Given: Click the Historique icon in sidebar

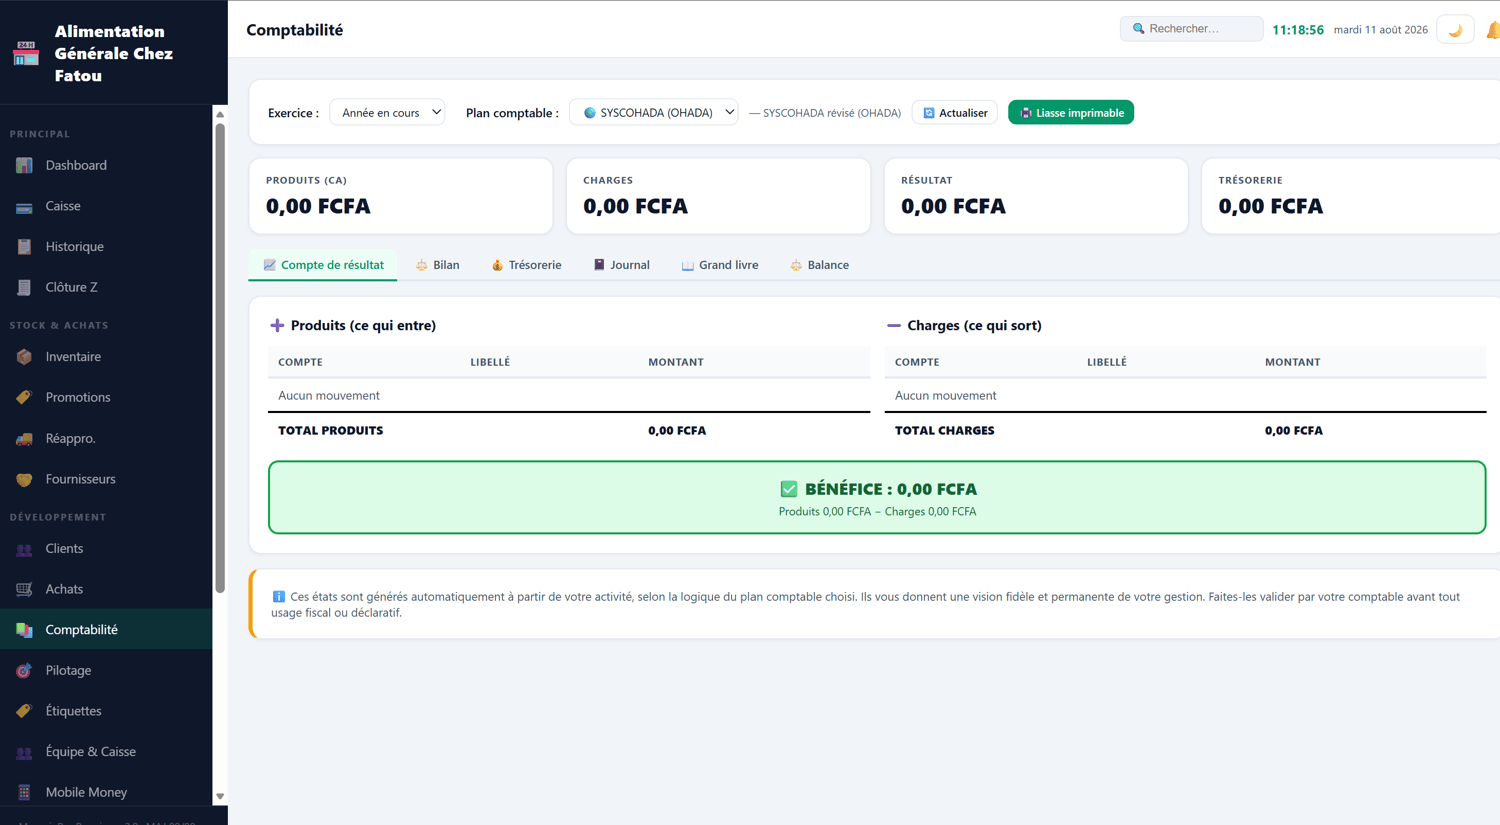Looking at the screenshot, I should (x=24, y=247).
